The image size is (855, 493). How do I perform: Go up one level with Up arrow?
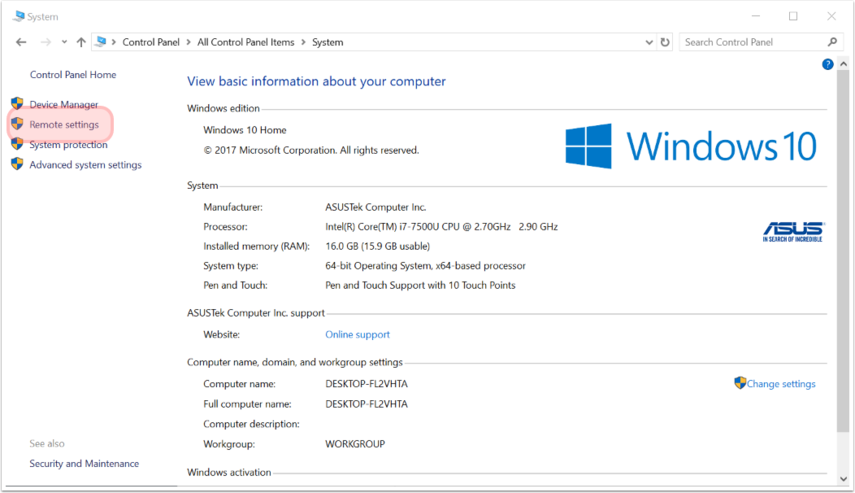(x=81, y=42)
